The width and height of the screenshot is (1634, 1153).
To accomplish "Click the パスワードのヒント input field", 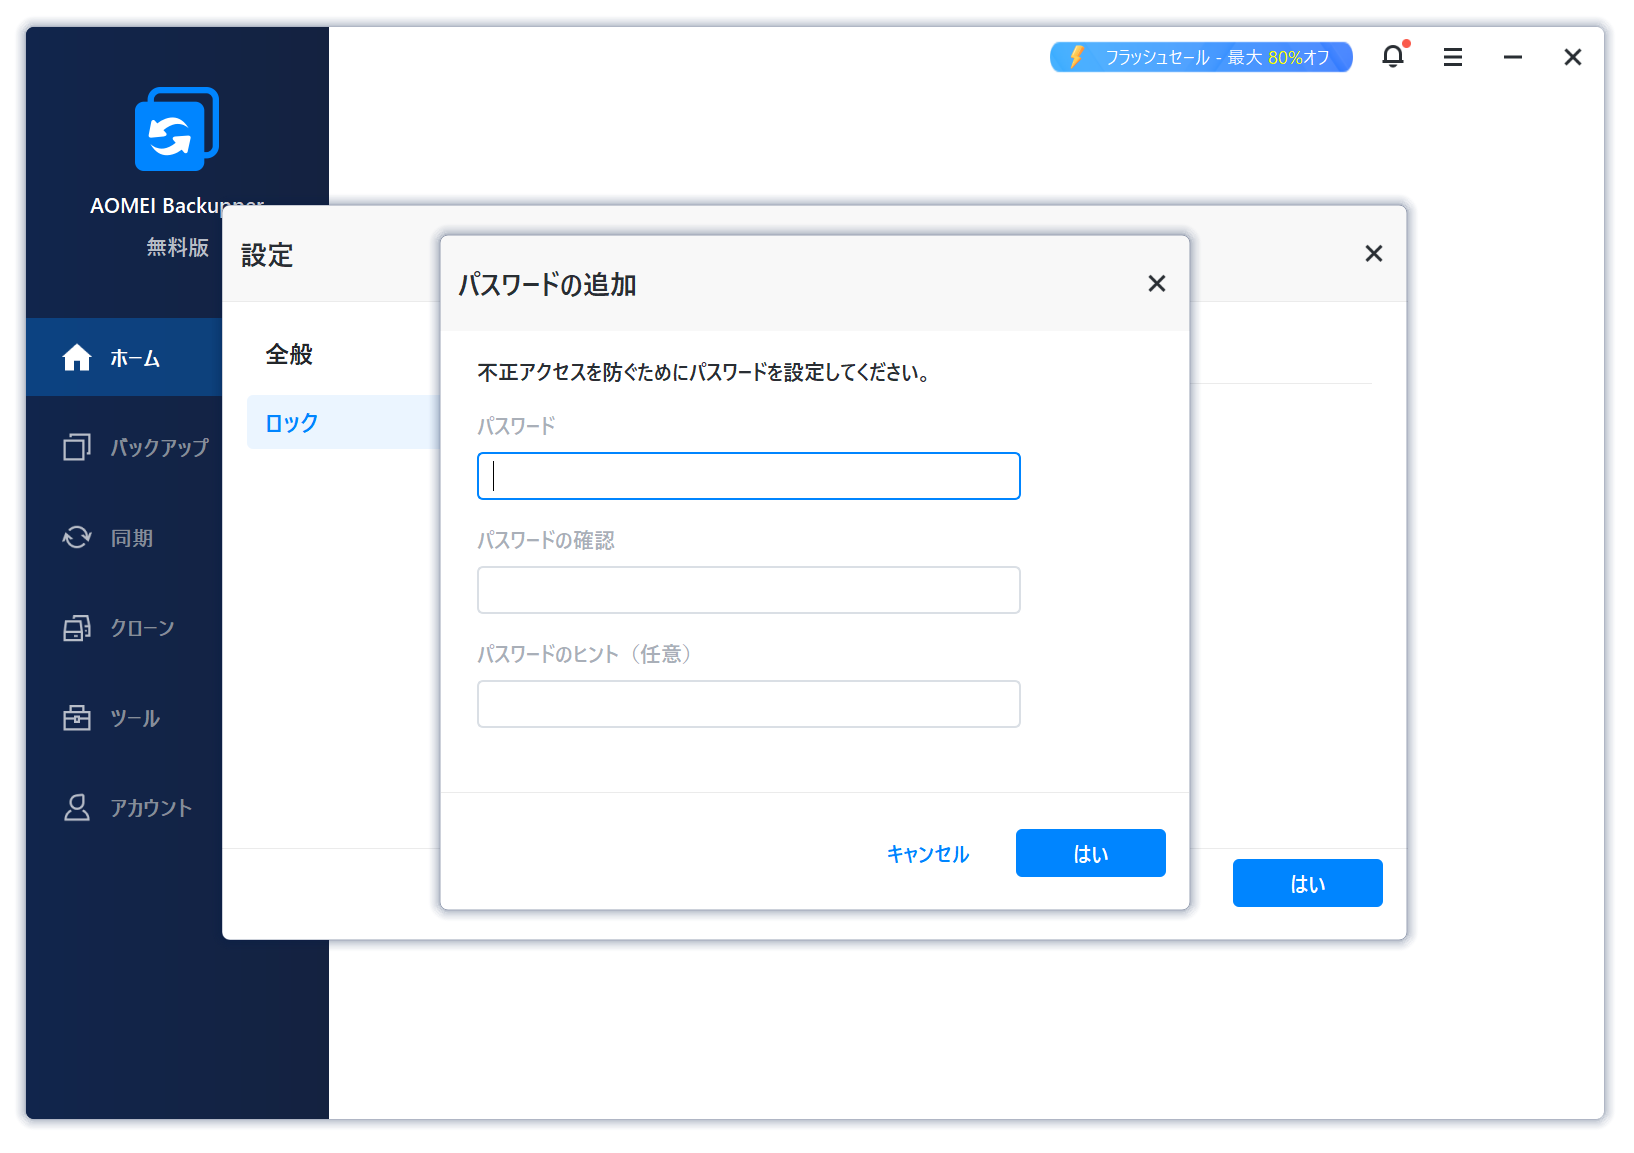I will tap(748, 704).
